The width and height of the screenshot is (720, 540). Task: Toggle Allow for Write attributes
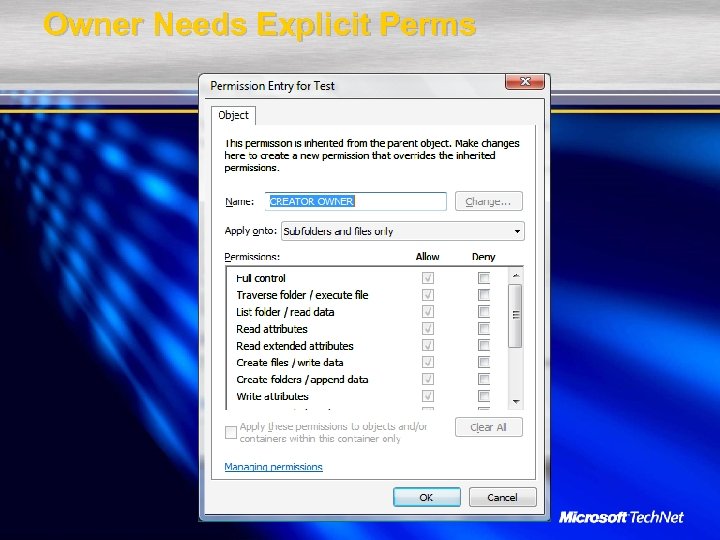point(428,396)
